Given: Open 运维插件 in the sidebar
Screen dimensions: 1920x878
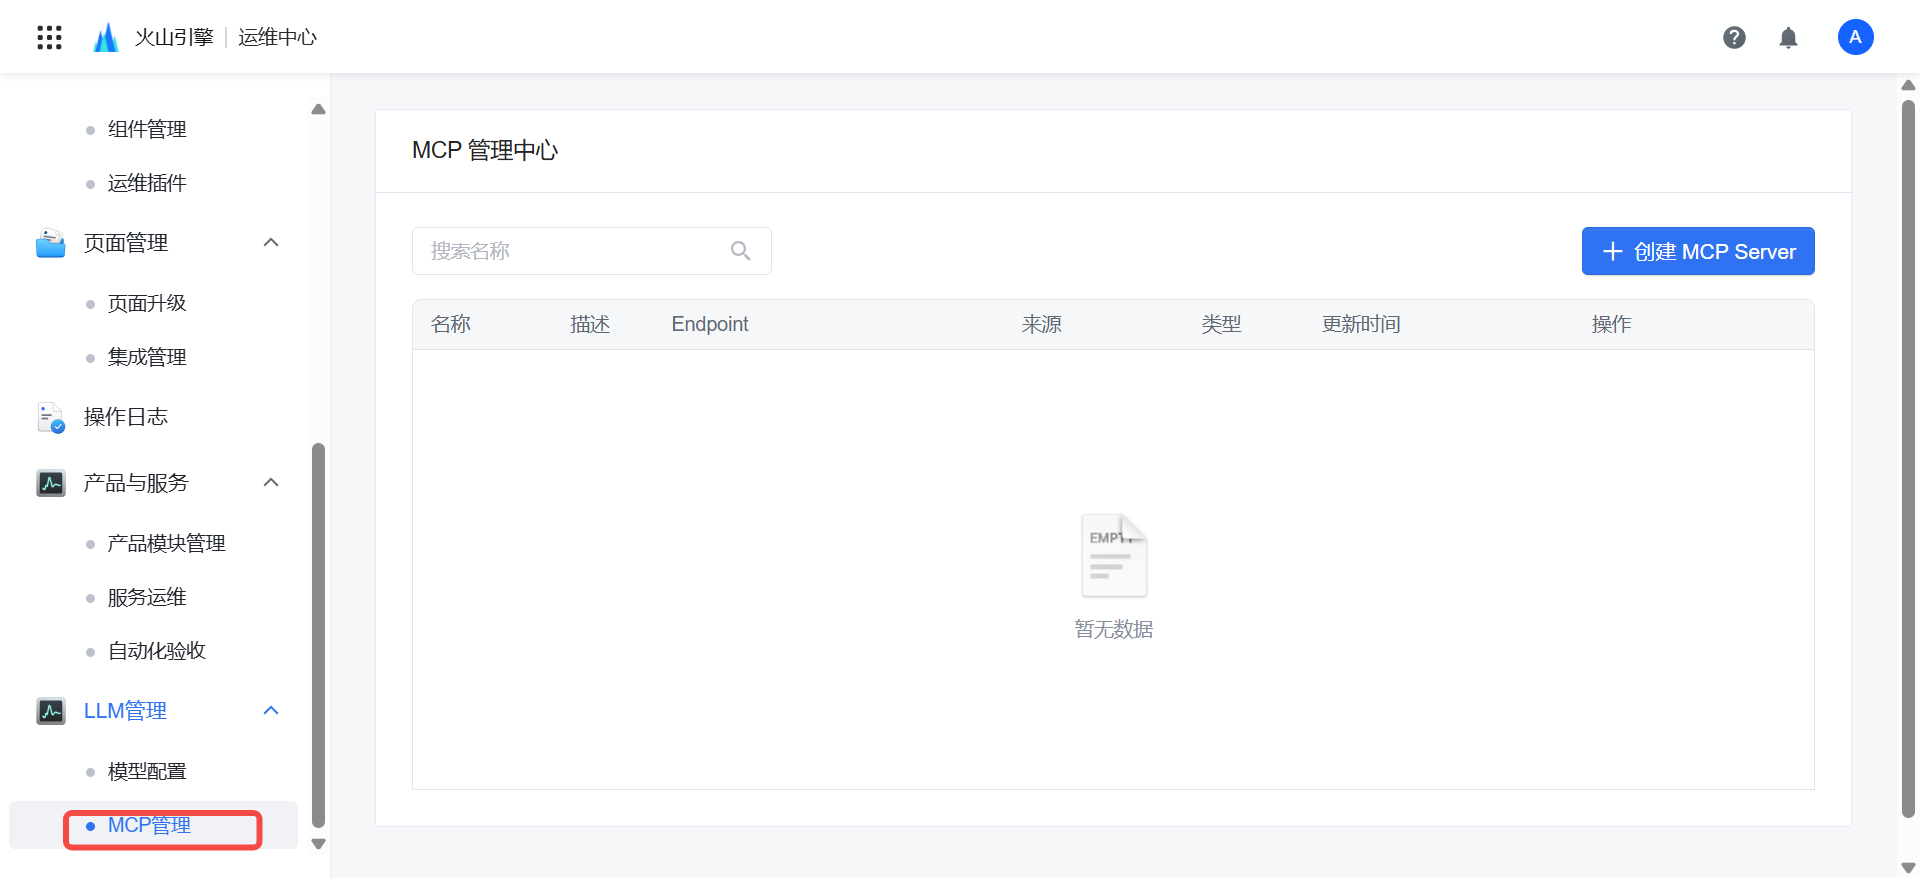Looking at the screenshot, I should click(x=147, y=183).
